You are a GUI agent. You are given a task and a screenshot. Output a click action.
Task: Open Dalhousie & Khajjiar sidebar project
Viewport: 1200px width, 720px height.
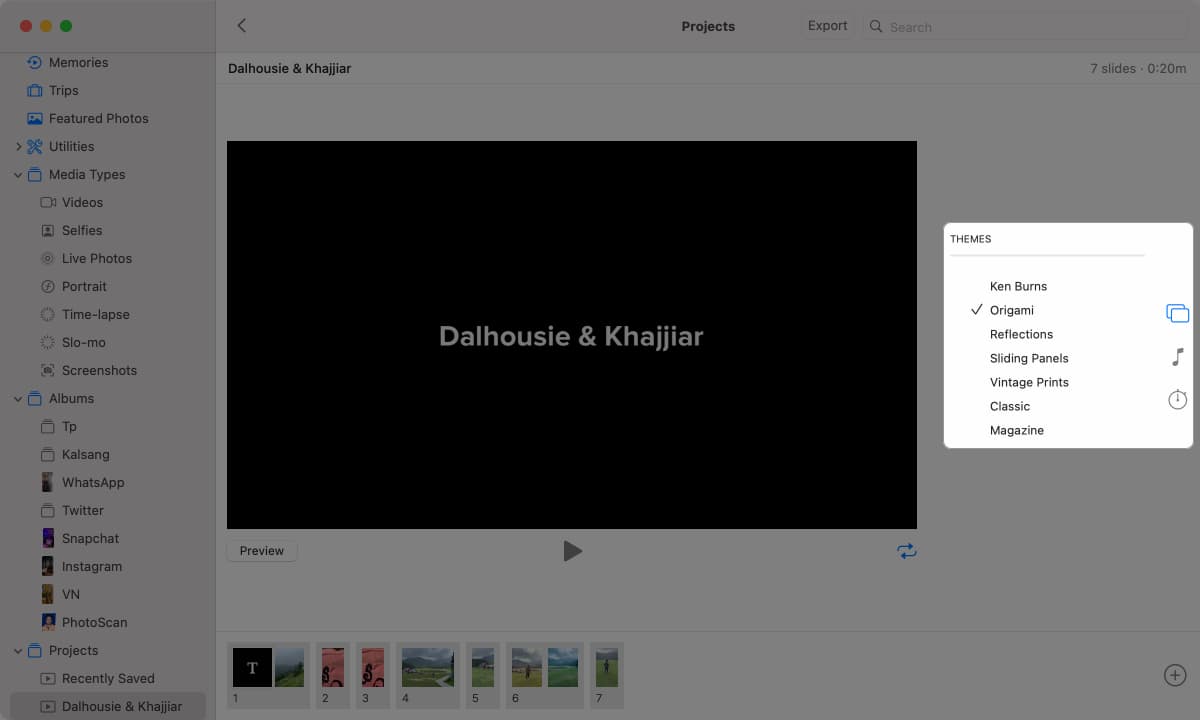click(x=108, y=706)
